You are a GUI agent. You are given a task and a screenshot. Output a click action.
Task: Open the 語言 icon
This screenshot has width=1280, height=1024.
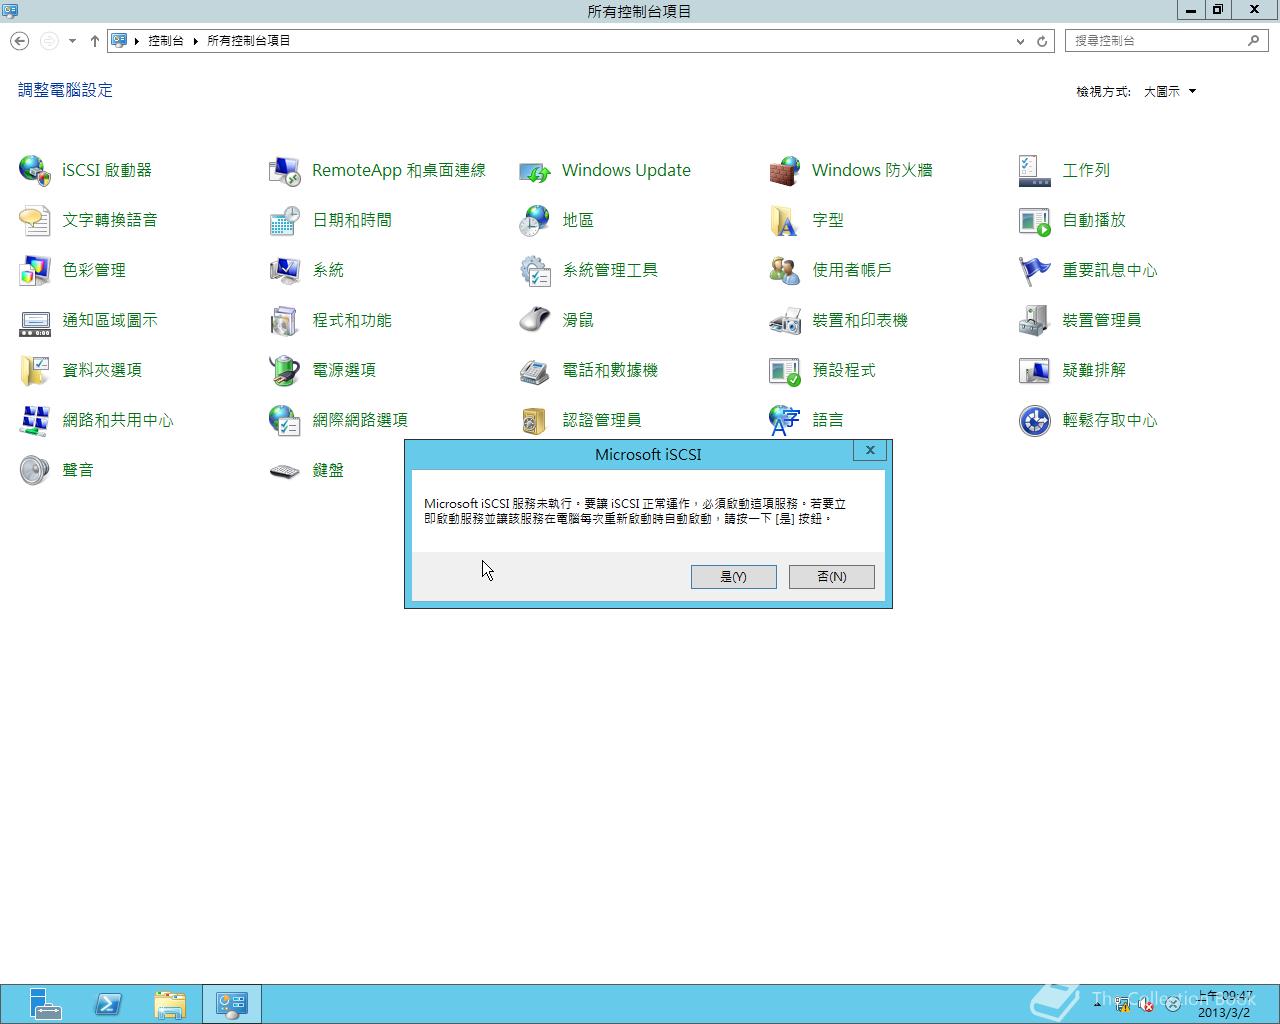(785, 420)
